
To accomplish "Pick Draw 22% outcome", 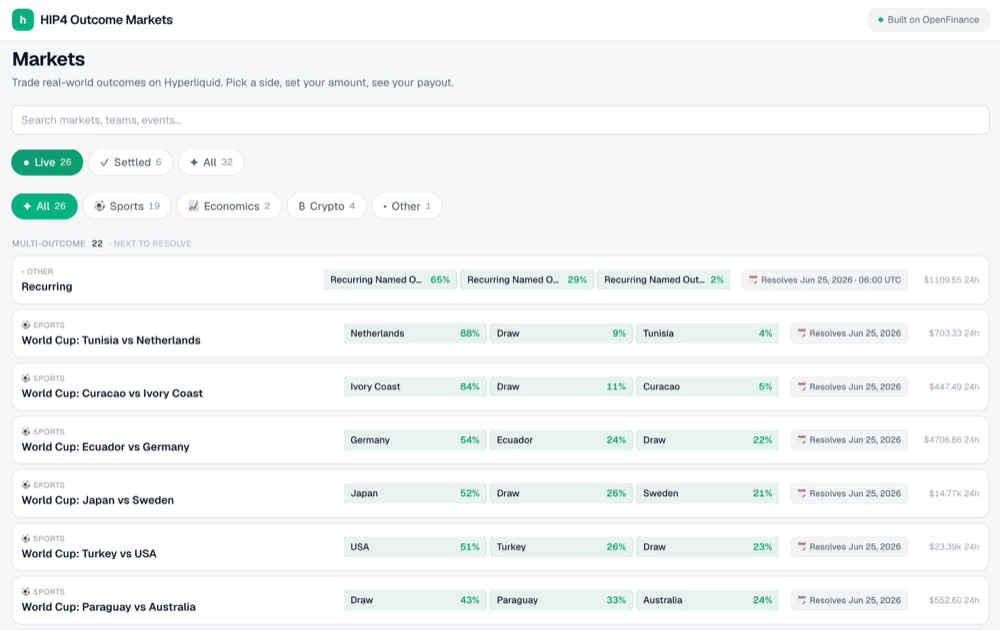I will 707,440.
